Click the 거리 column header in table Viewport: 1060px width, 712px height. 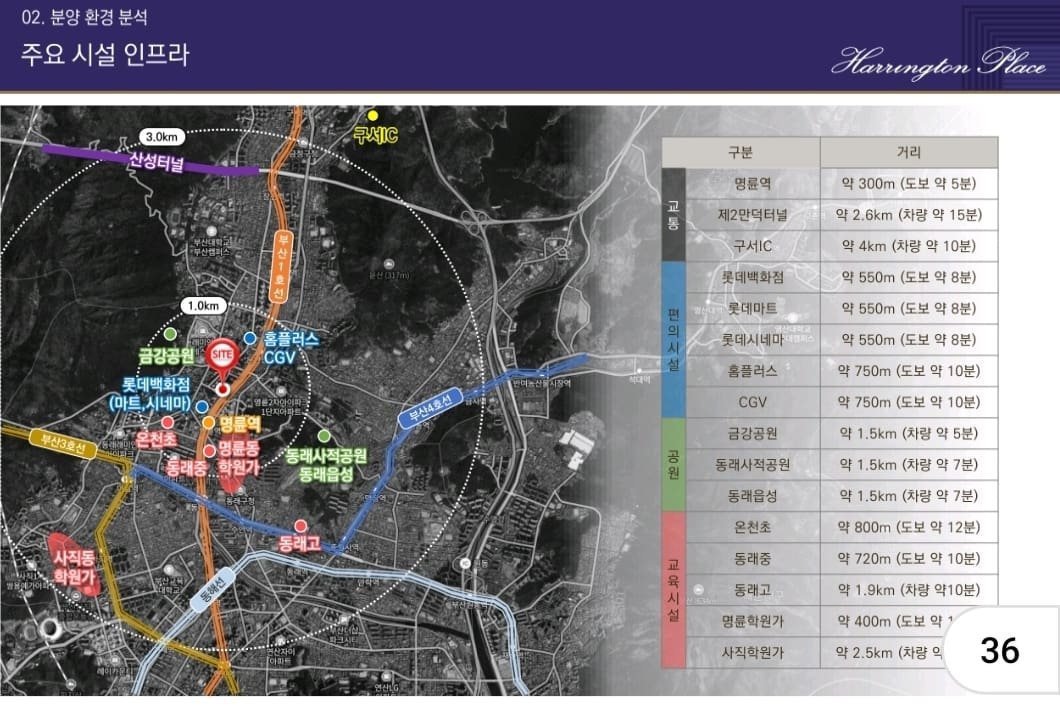[908, 152]
